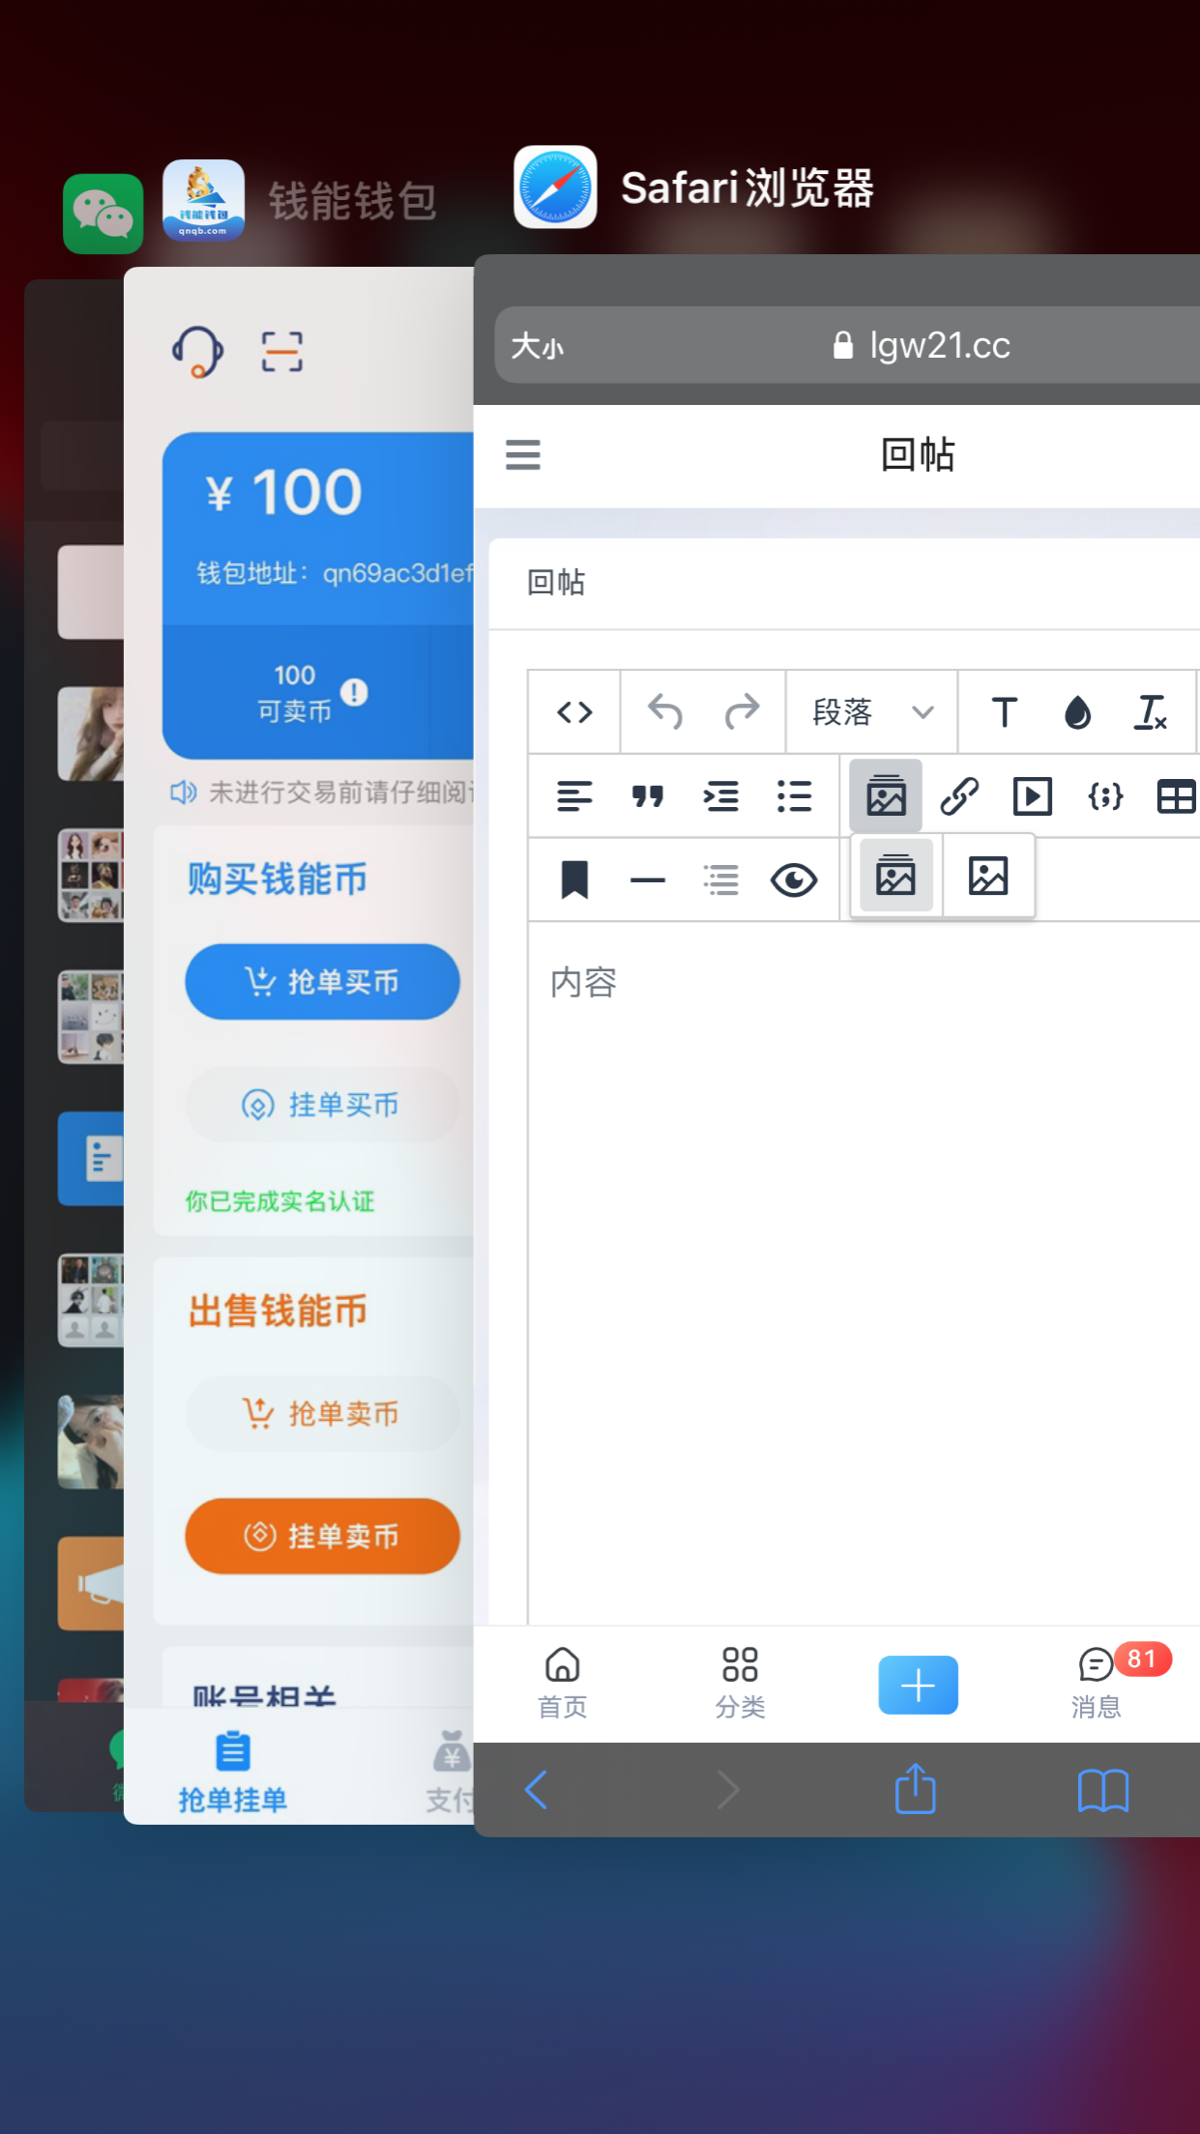This screenshot has height=2134, width=1200.
Task: Open text color droplet picker
Action: pos(1077,713)
